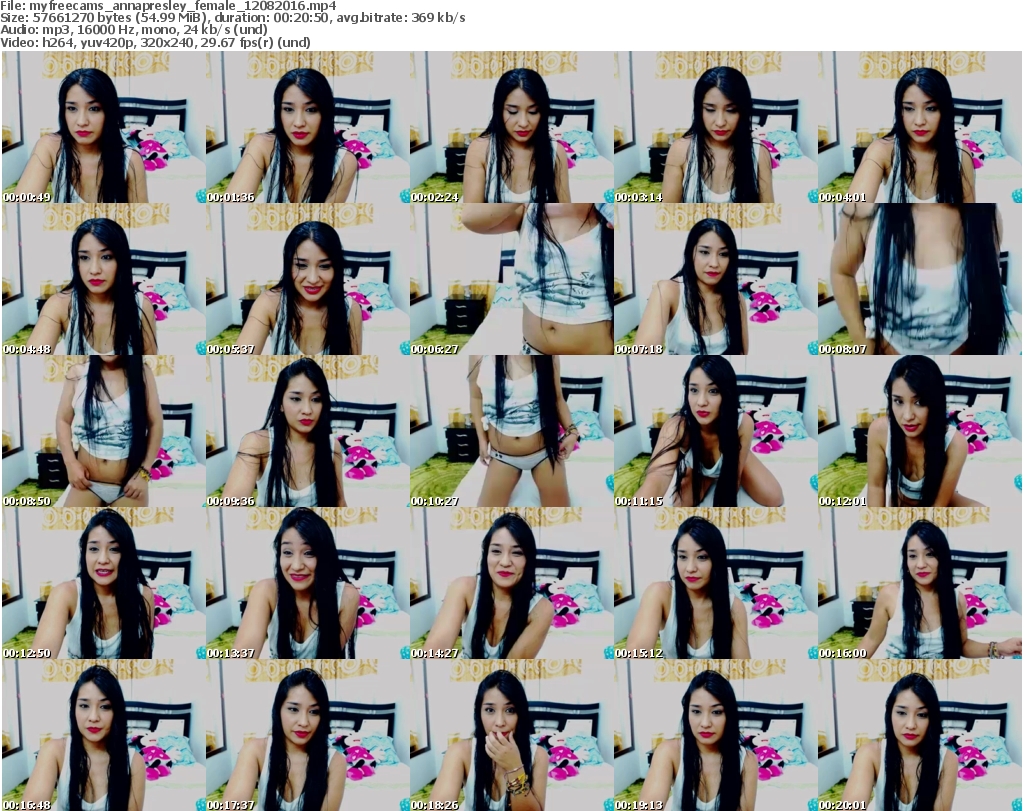The height and width of the screenshot is (811, 1024).
Task: Open the thumbnail stamped 00:14:27
Action: (511, 584)
